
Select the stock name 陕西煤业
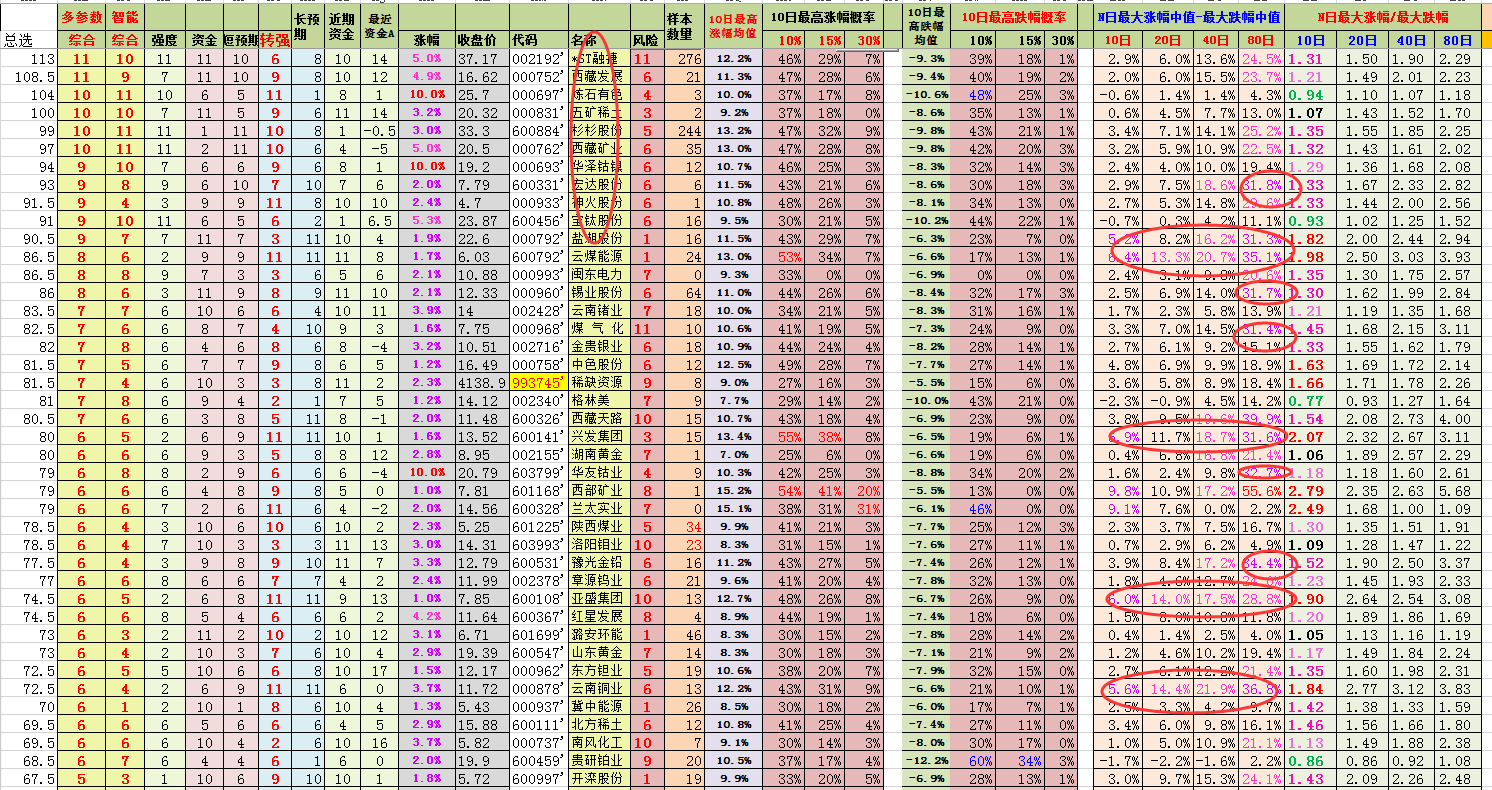[598, 527]
